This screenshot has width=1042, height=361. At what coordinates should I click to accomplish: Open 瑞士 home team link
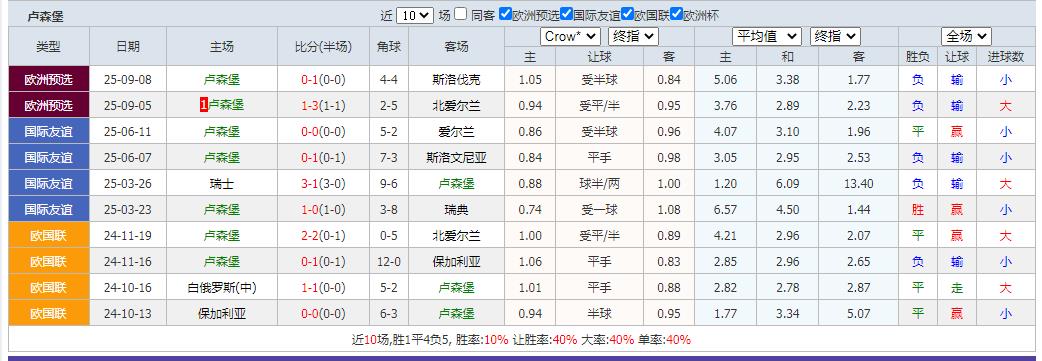[222, 183]
